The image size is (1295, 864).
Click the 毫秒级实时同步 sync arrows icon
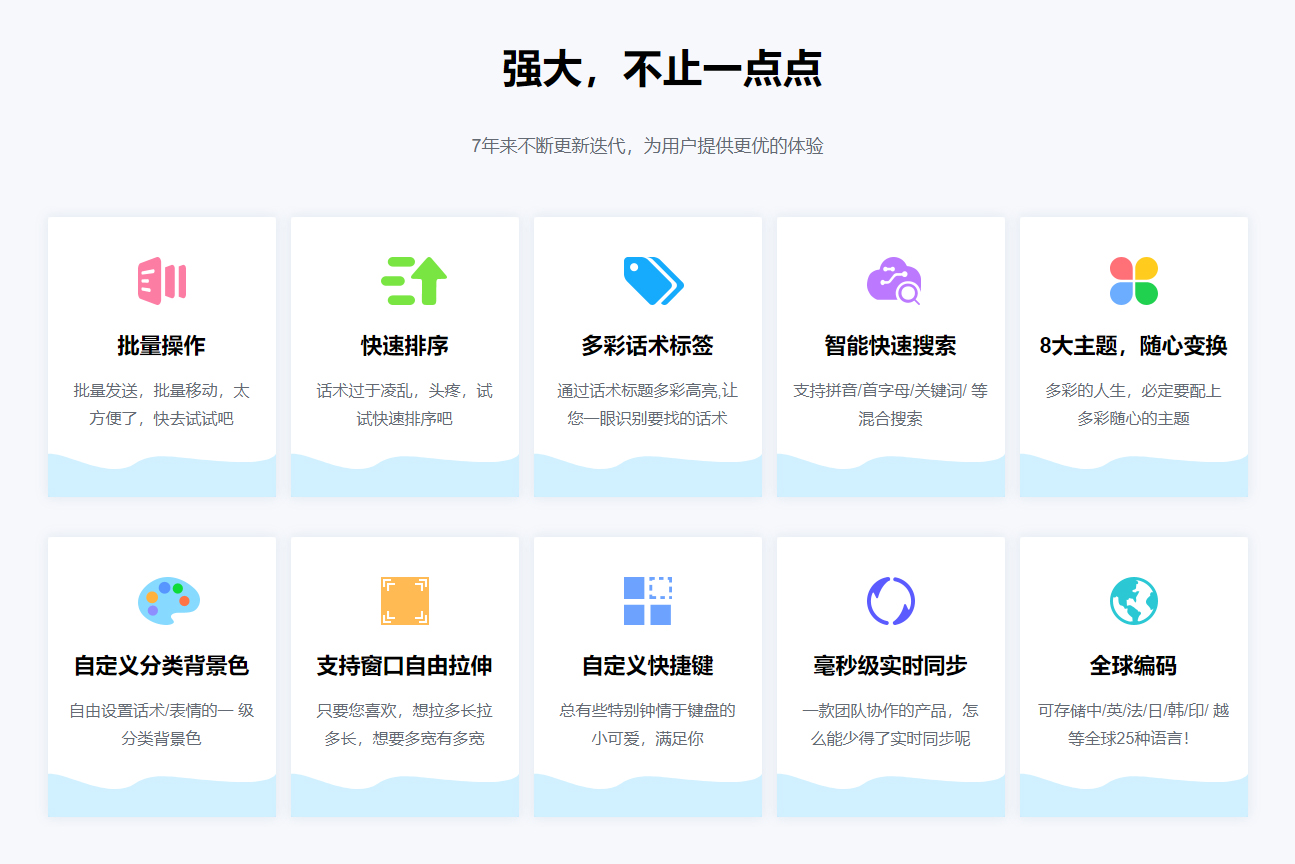coord(890,601)
